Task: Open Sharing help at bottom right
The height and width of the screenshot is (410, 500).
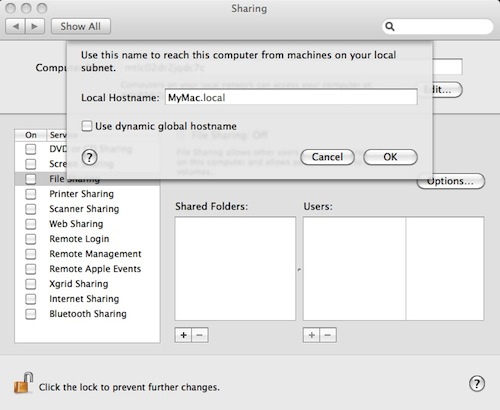Action: coord(477,384)
